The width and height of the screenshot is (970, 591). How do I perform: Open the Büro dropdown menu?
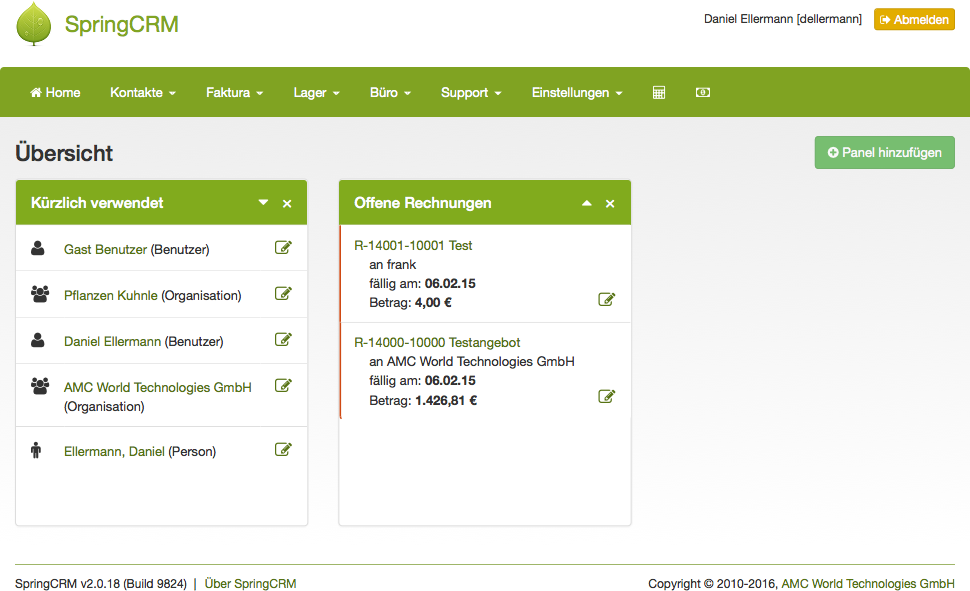[390, 92]
